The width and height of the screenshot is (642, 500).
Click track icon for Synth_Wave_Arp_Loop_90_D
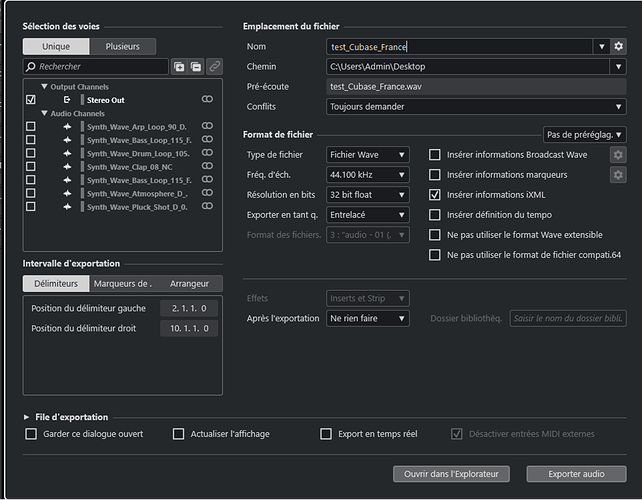pos(67,127)
